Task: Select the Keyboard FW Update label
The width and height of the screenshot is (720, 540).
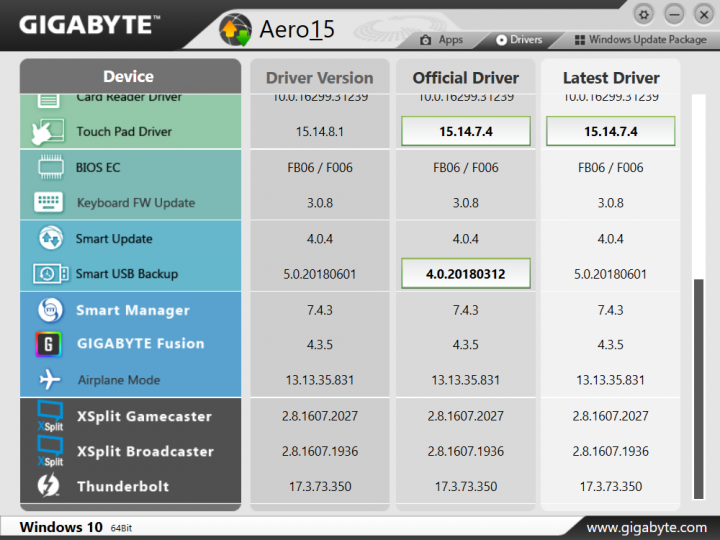Action: pyautogui.click(x=136, y=203)
